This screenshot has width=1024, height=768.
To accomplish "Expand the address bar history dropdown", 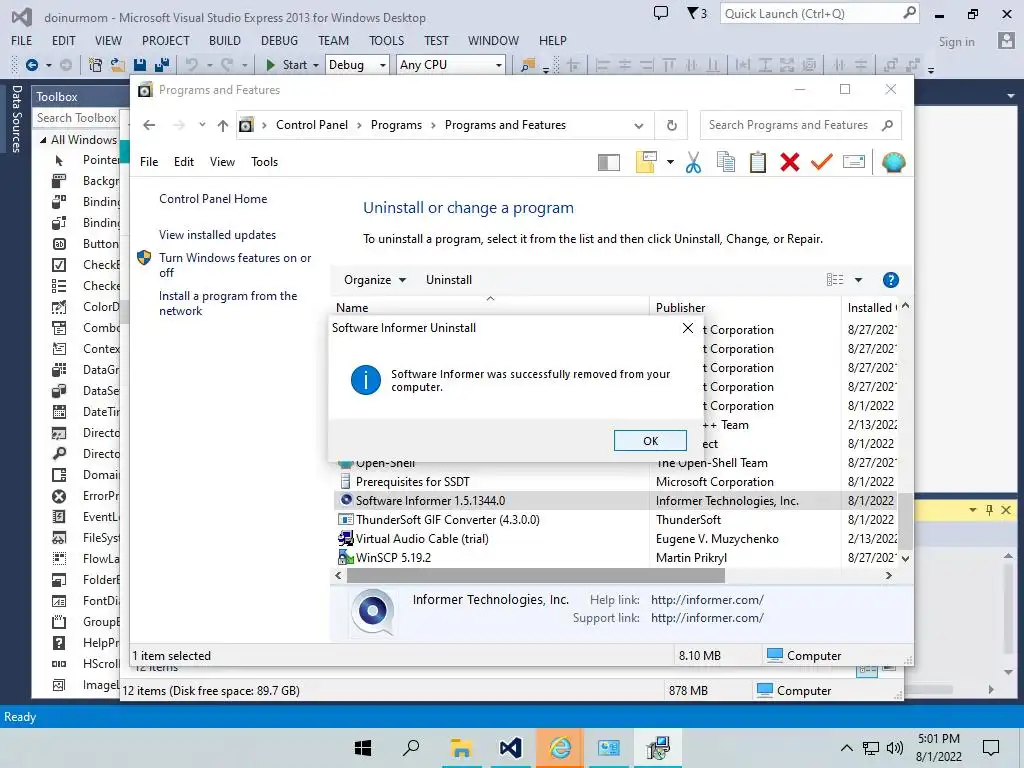I will pos(639,125).
